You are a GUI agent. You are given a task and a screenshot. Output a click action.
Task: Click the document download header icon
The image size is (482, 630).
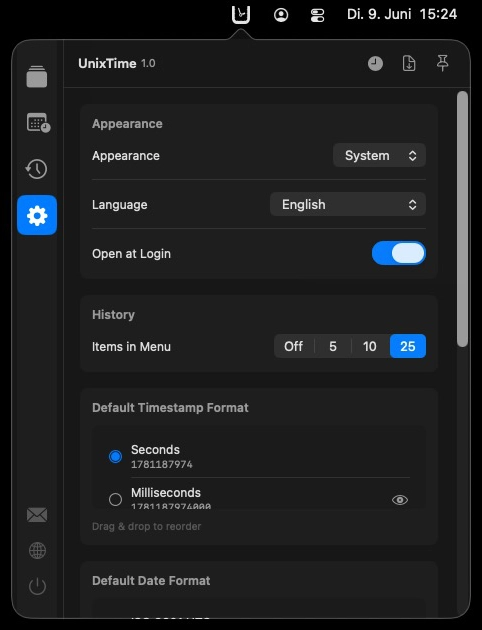pos(409,63)
